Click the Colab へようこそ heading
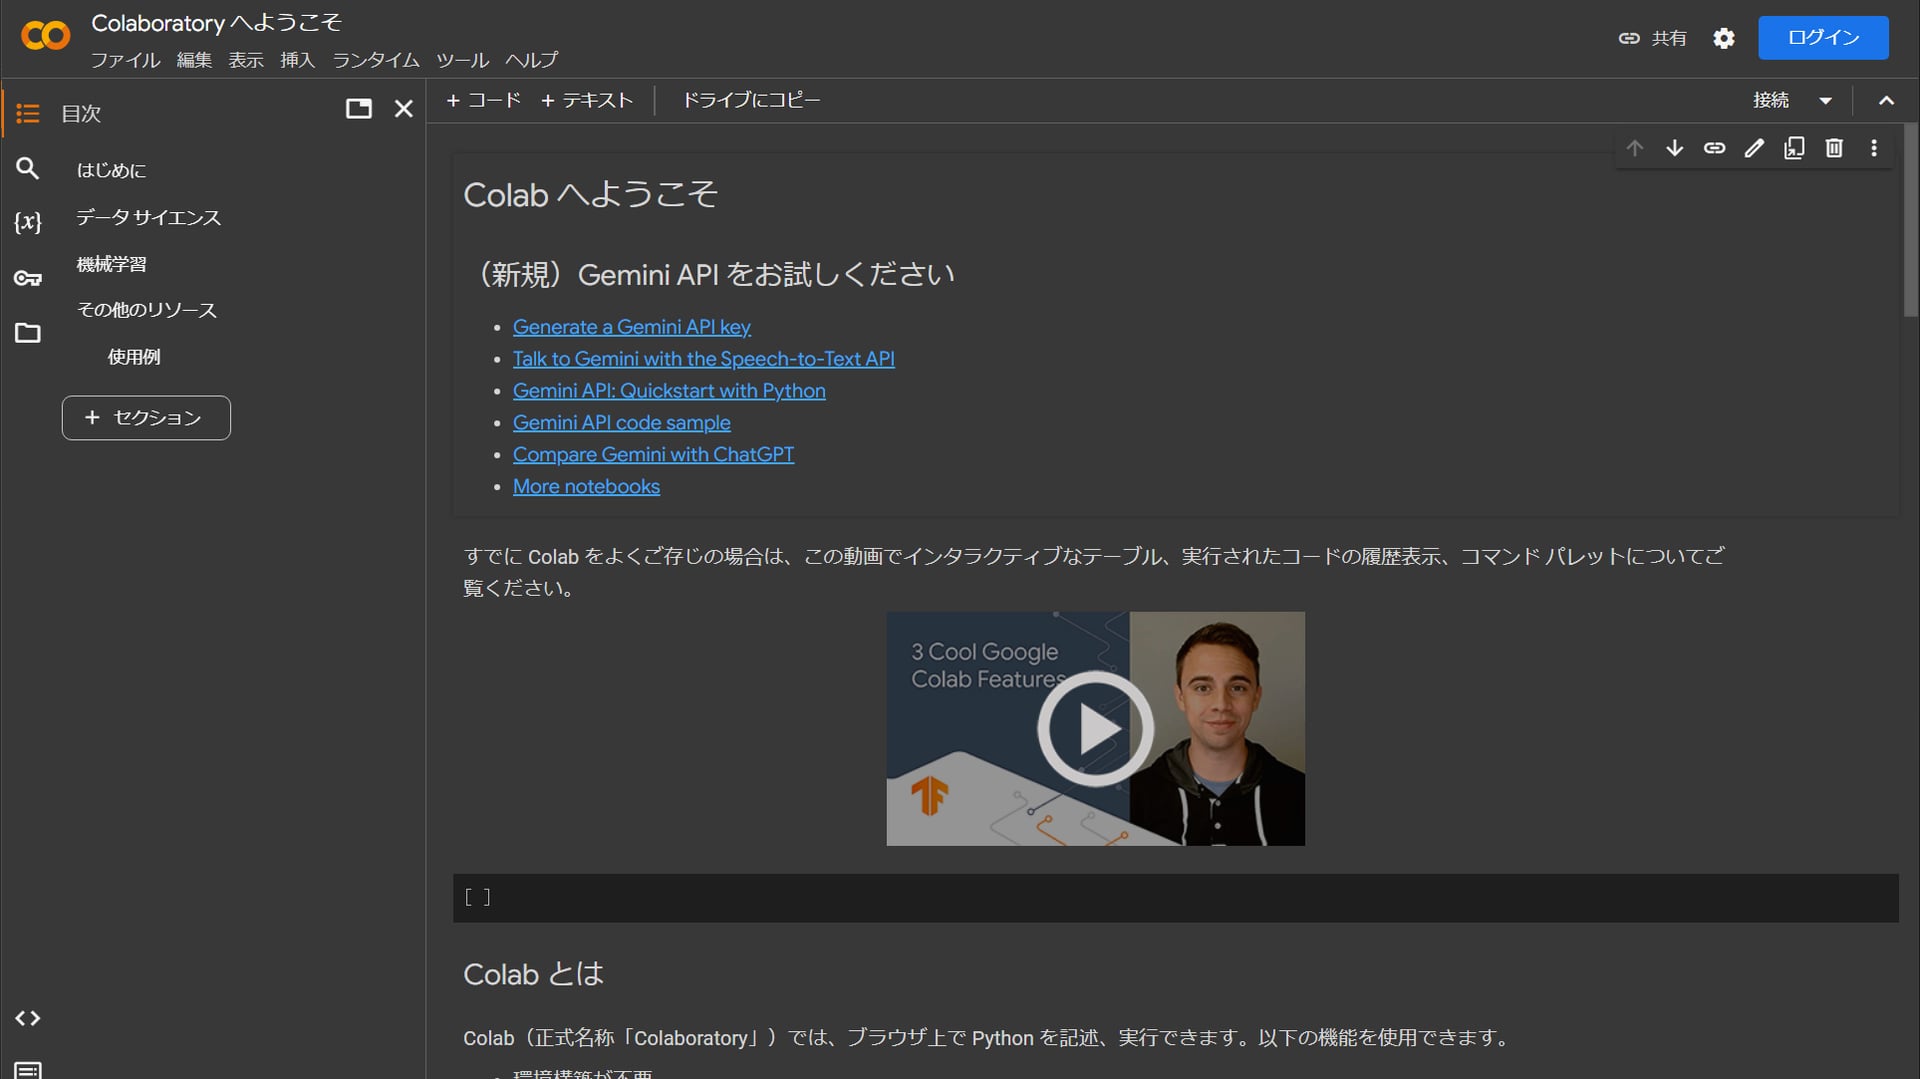Image resolution: width=1920 pixels, height=1079 pixels. 590,194
